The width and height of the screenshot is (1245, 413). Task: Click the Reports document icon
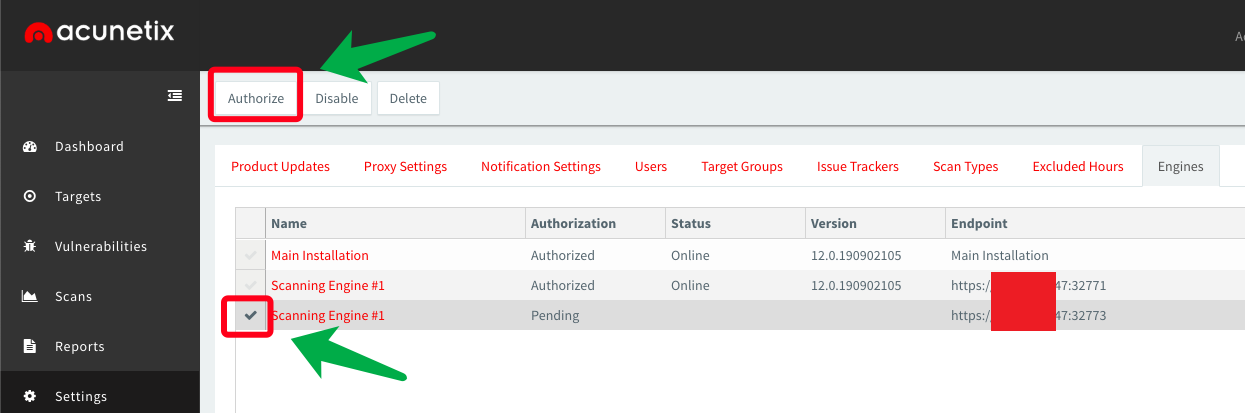(30, 346)
